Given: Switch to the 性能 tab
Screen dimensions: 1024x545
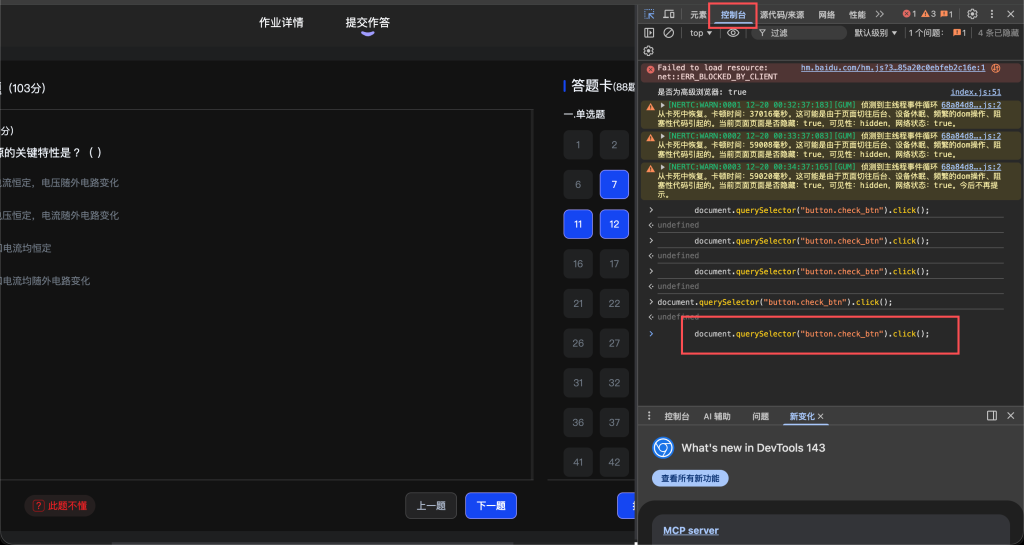Looking at the screenshot, I should pos(857,14).
